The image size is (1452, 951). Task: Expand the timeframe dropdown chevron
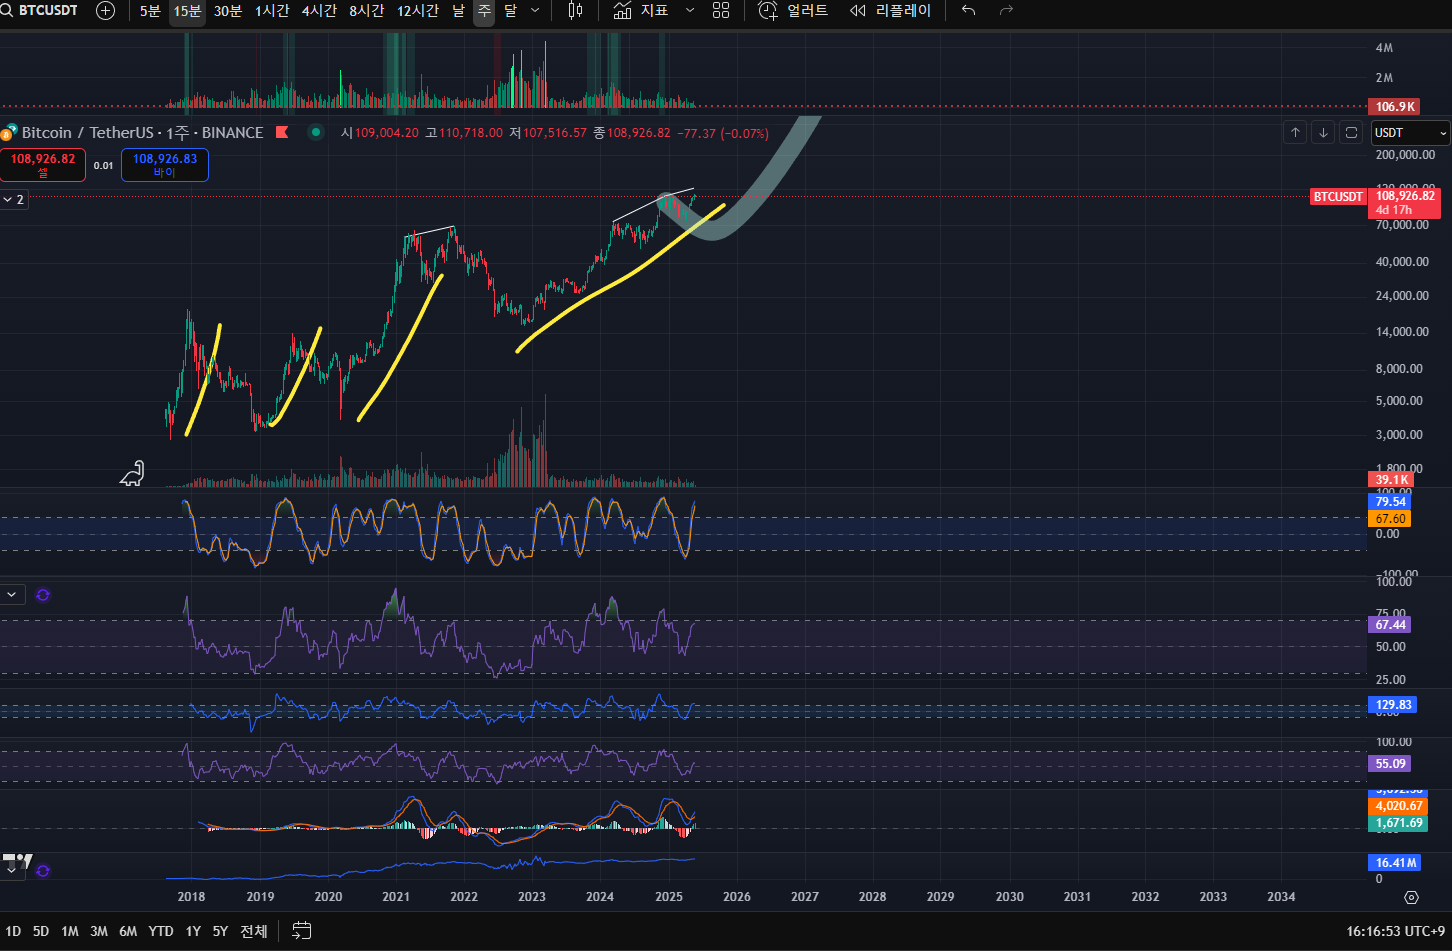pyautogui.click(x=535, y=11)
